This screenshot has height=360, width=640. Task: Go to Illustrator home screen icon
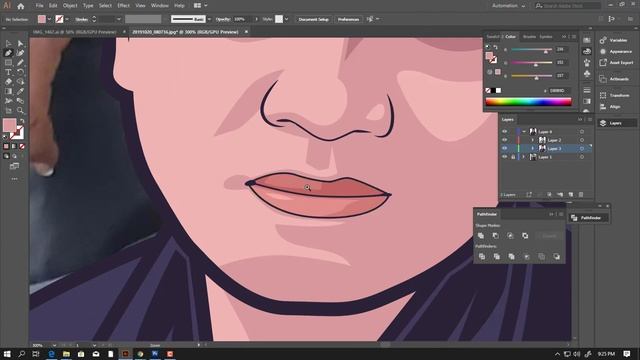click(x=21, y=6)
